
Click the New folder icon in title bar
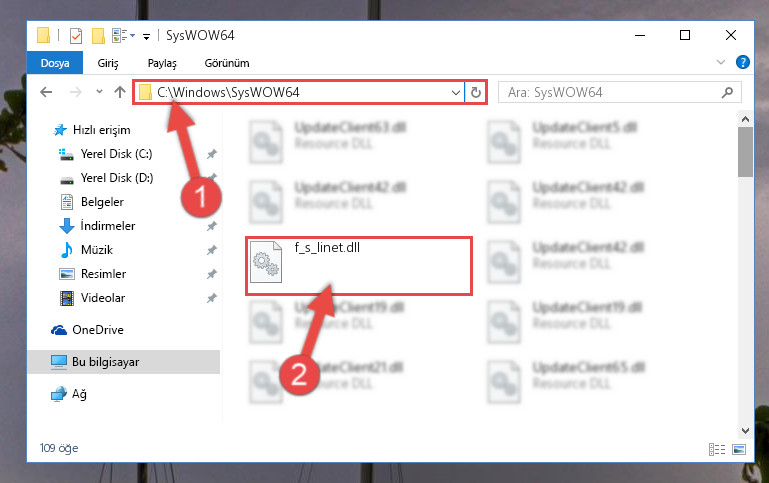98,36
